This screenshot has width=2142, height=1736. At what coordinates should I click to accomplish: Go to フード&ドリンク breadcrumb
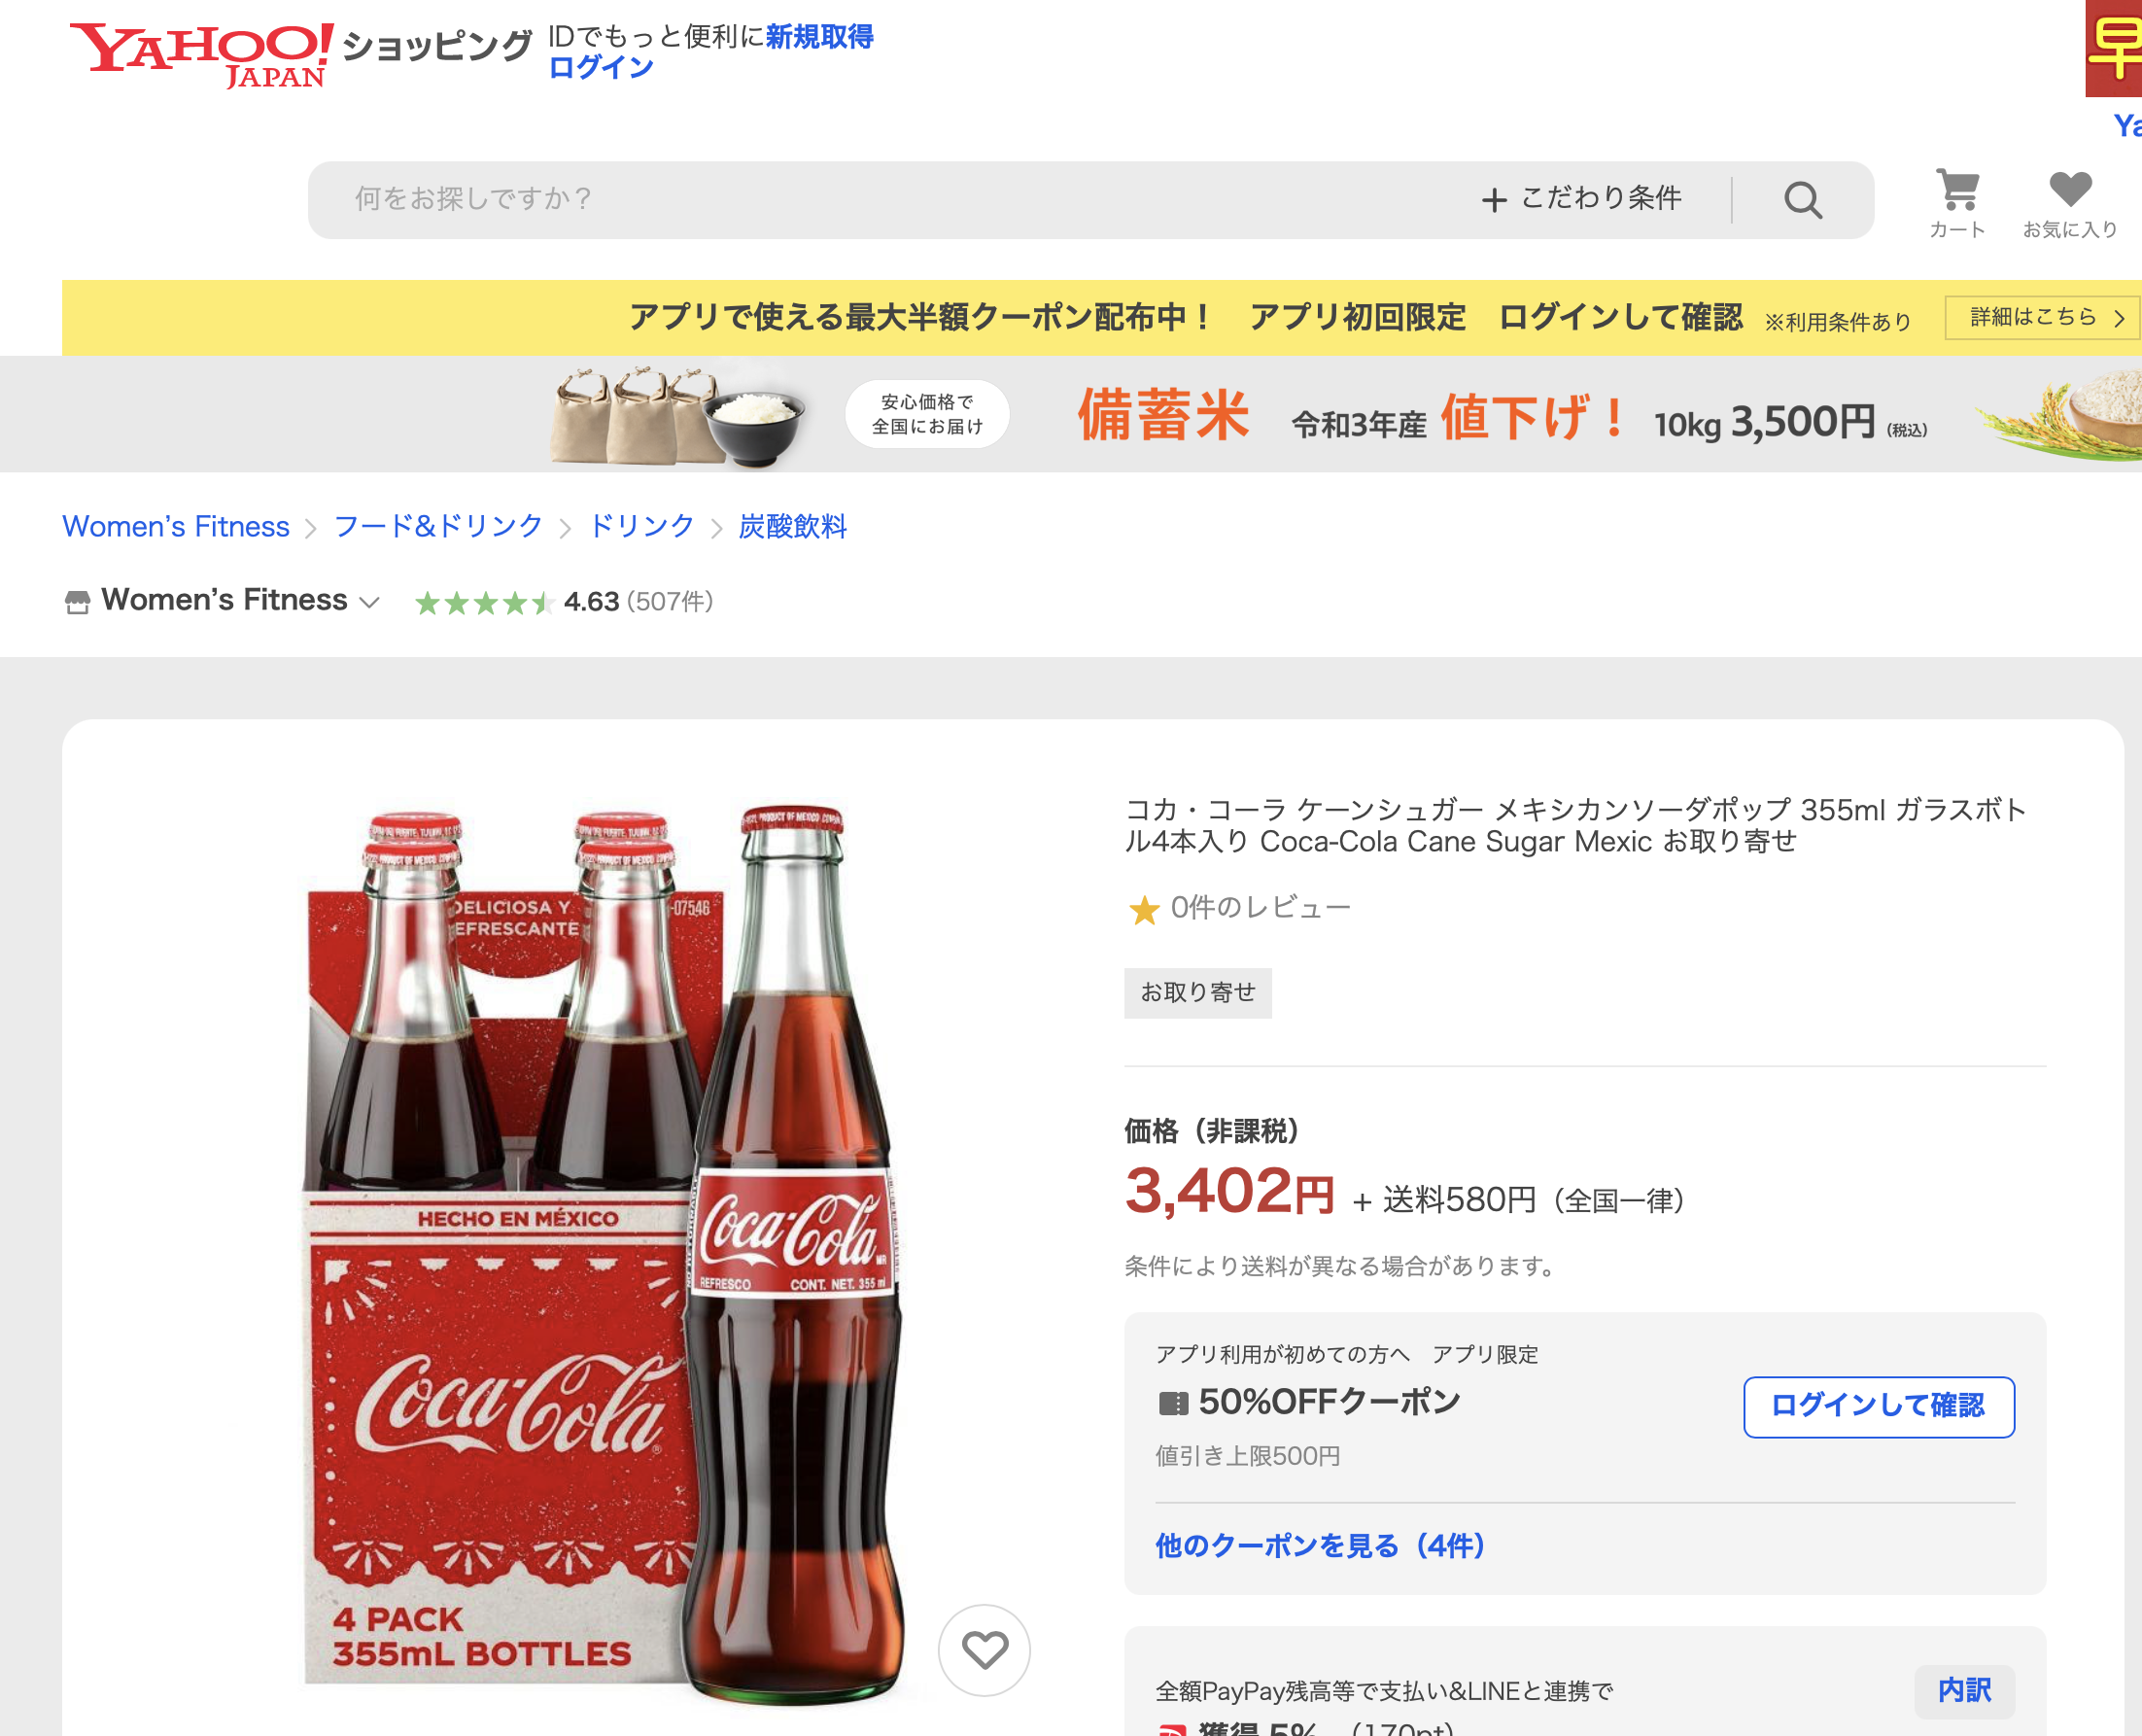438,526
